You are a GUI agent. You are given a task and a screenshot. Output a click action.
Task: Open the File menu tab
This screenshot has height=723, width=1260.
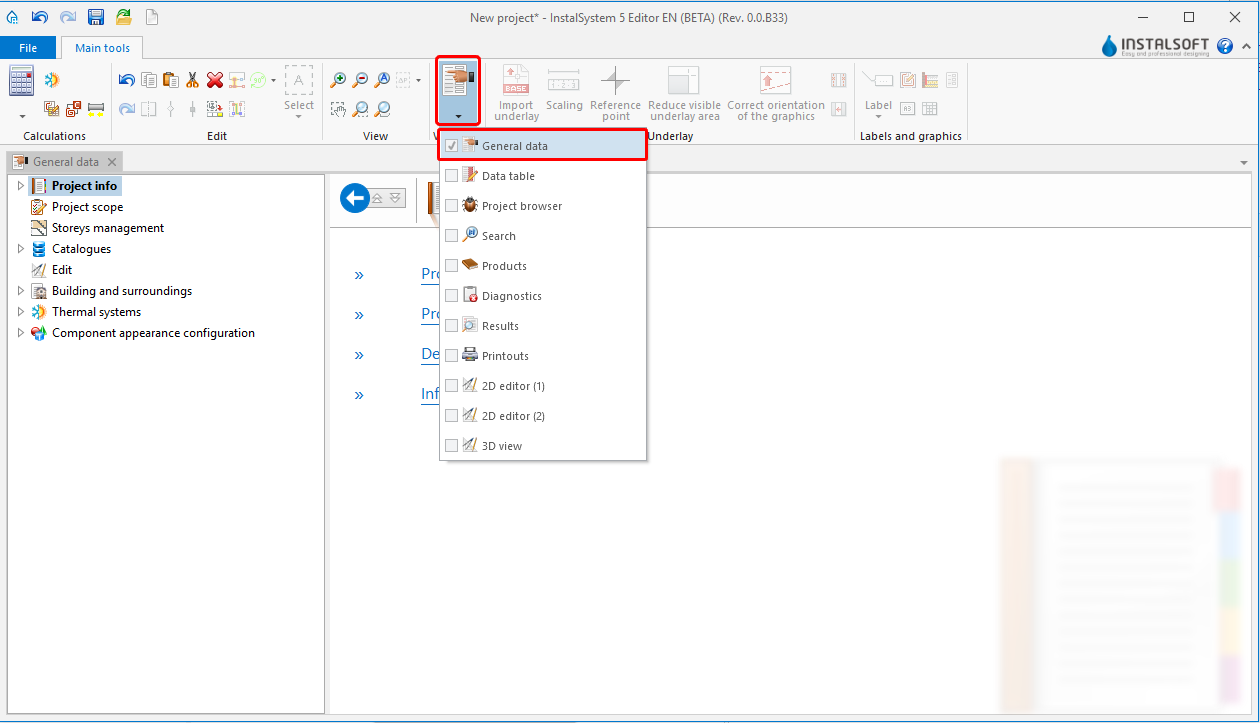click(28, 48)
